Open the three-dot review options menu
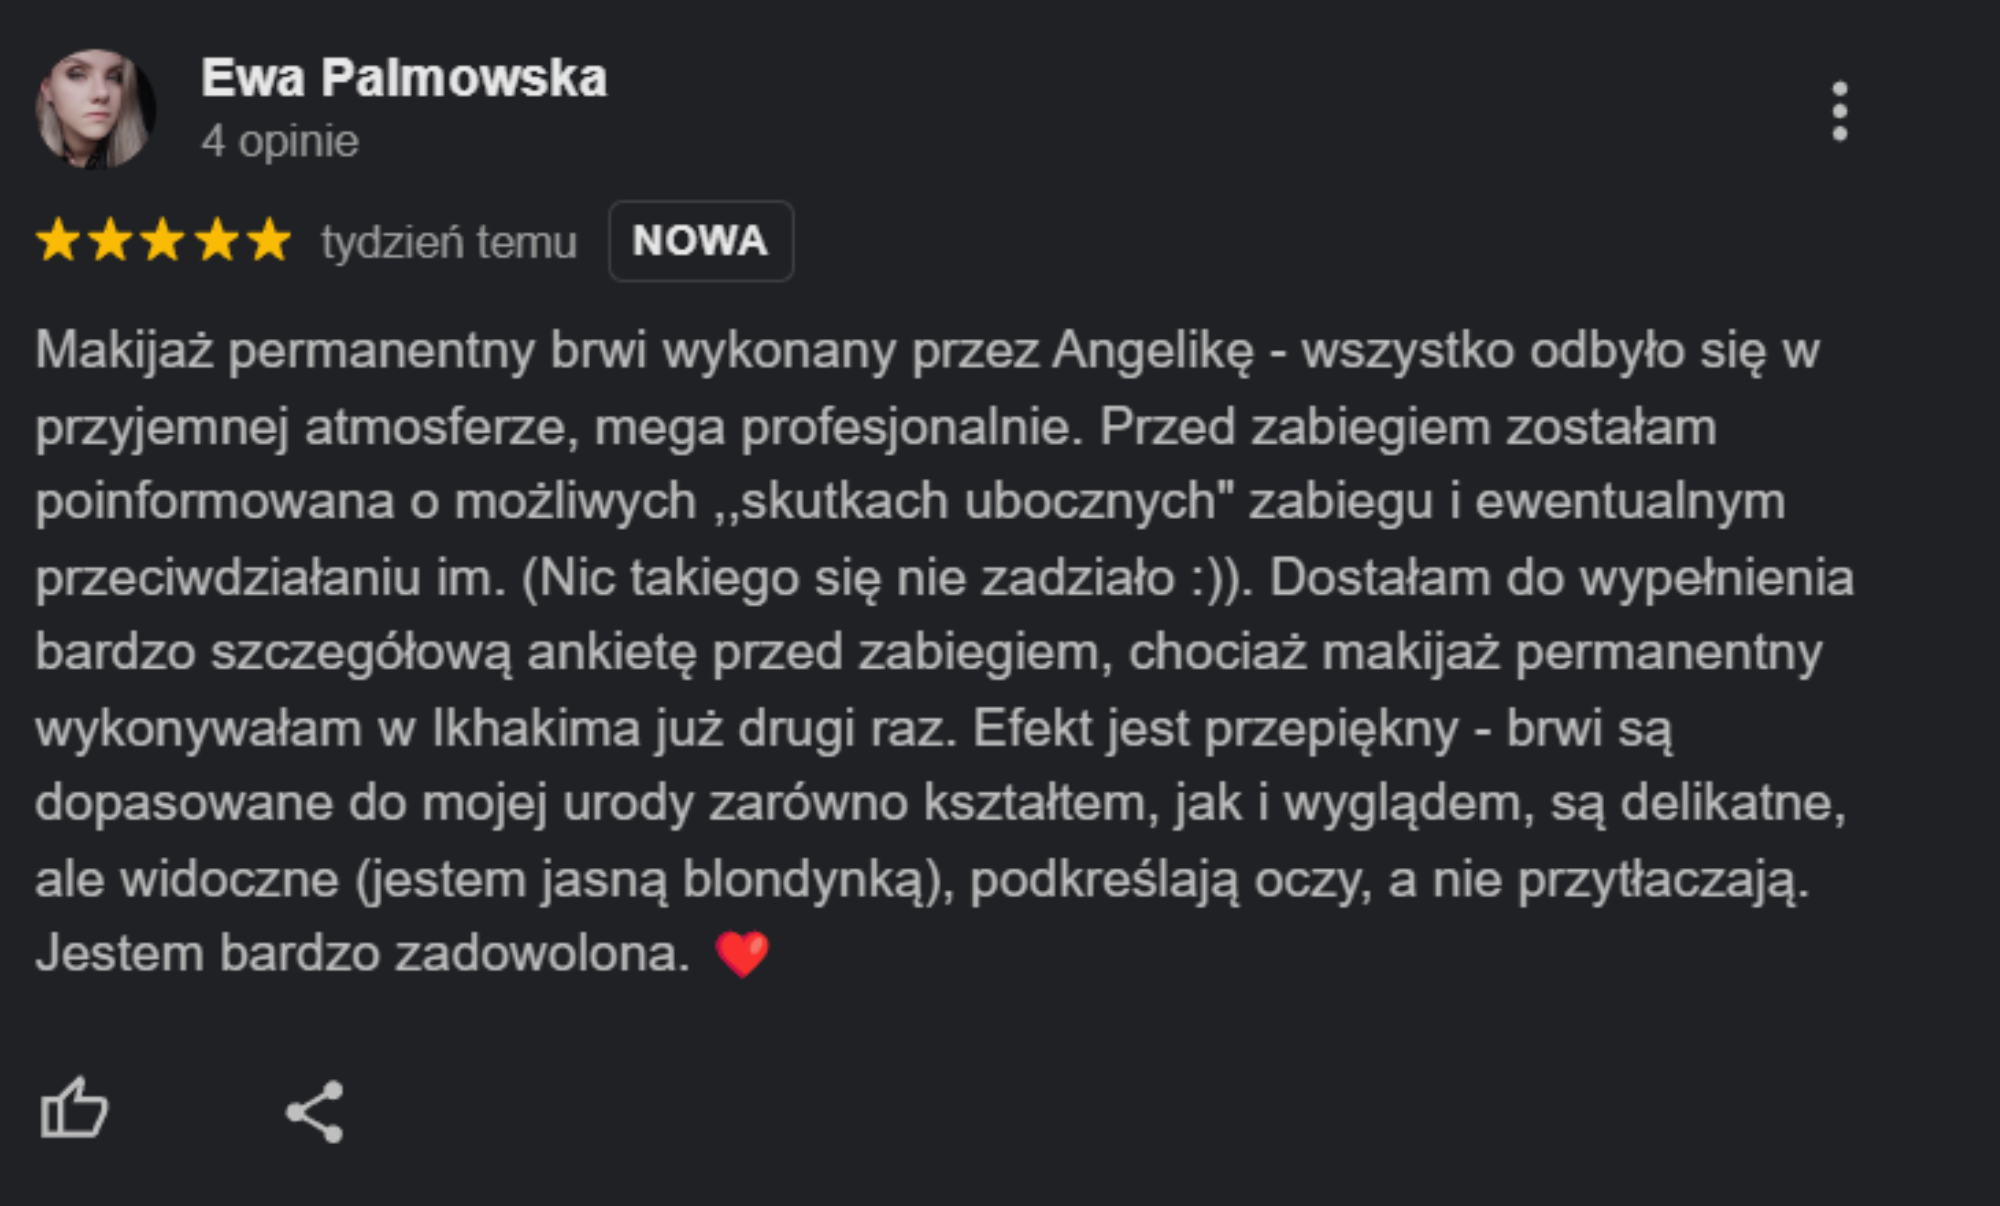The image size is (2000, 1206). point(1839,111)
